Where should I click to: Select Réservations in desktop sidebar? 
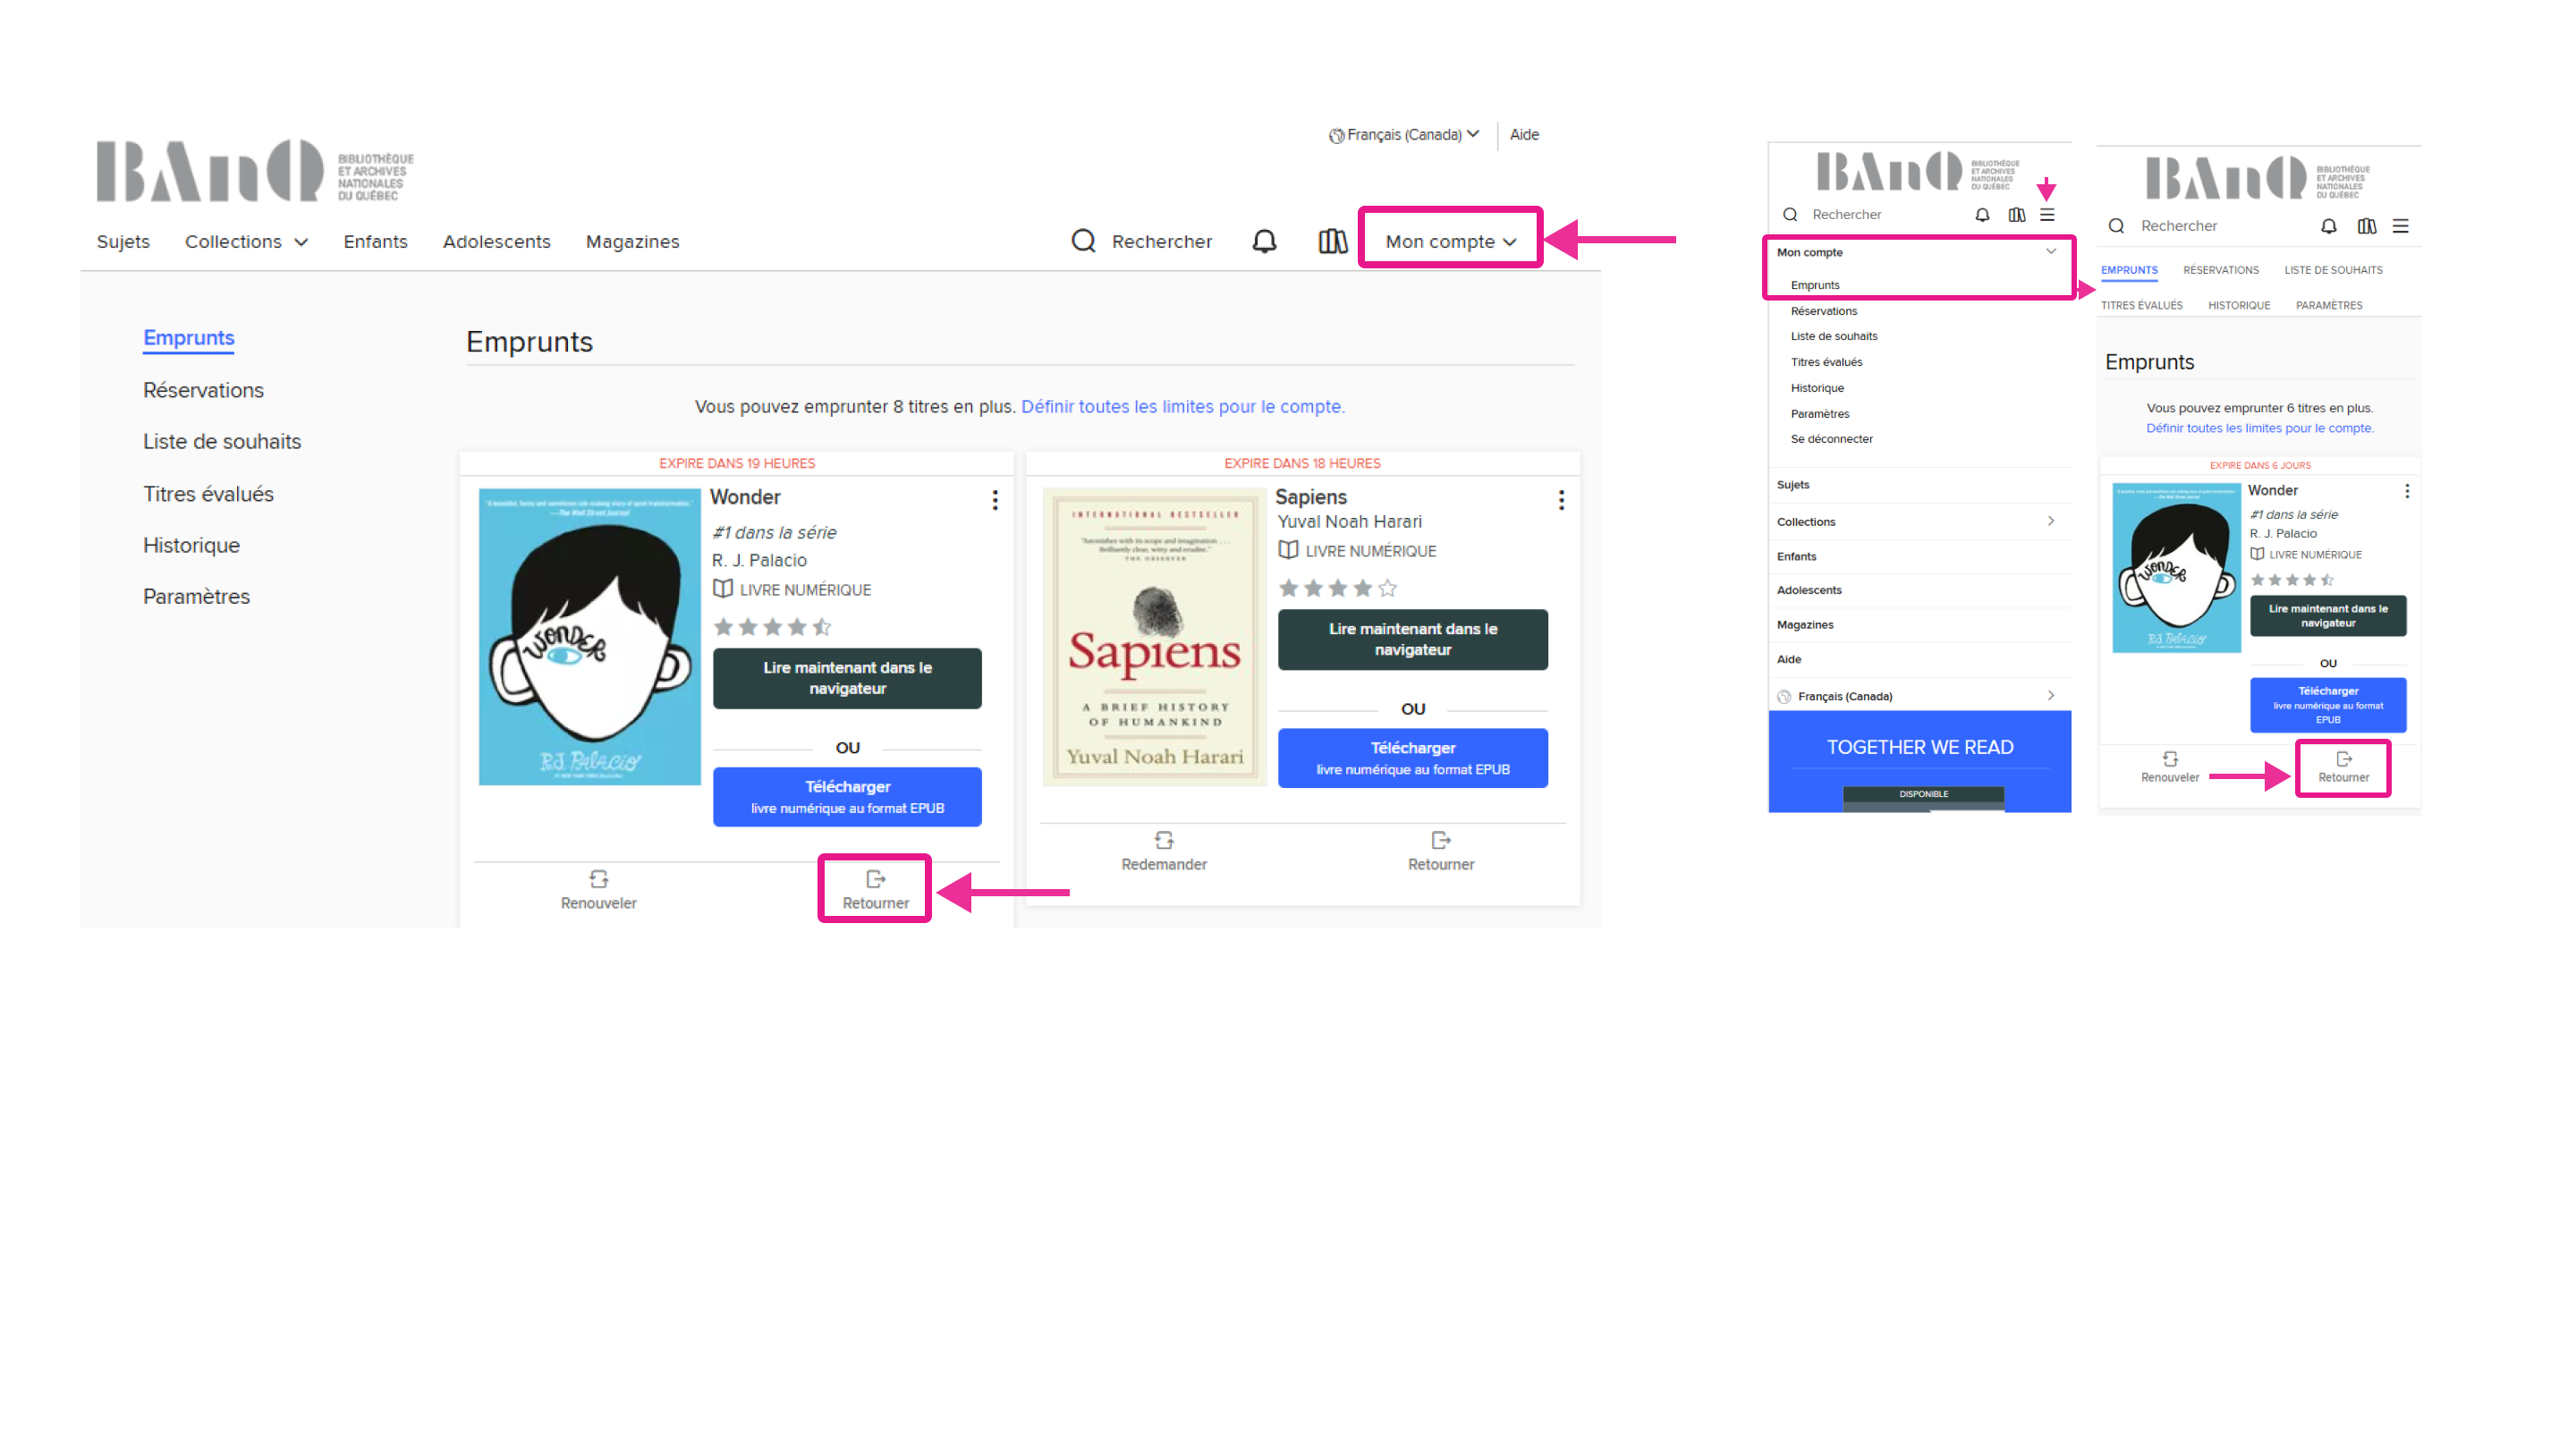[203, 390]
